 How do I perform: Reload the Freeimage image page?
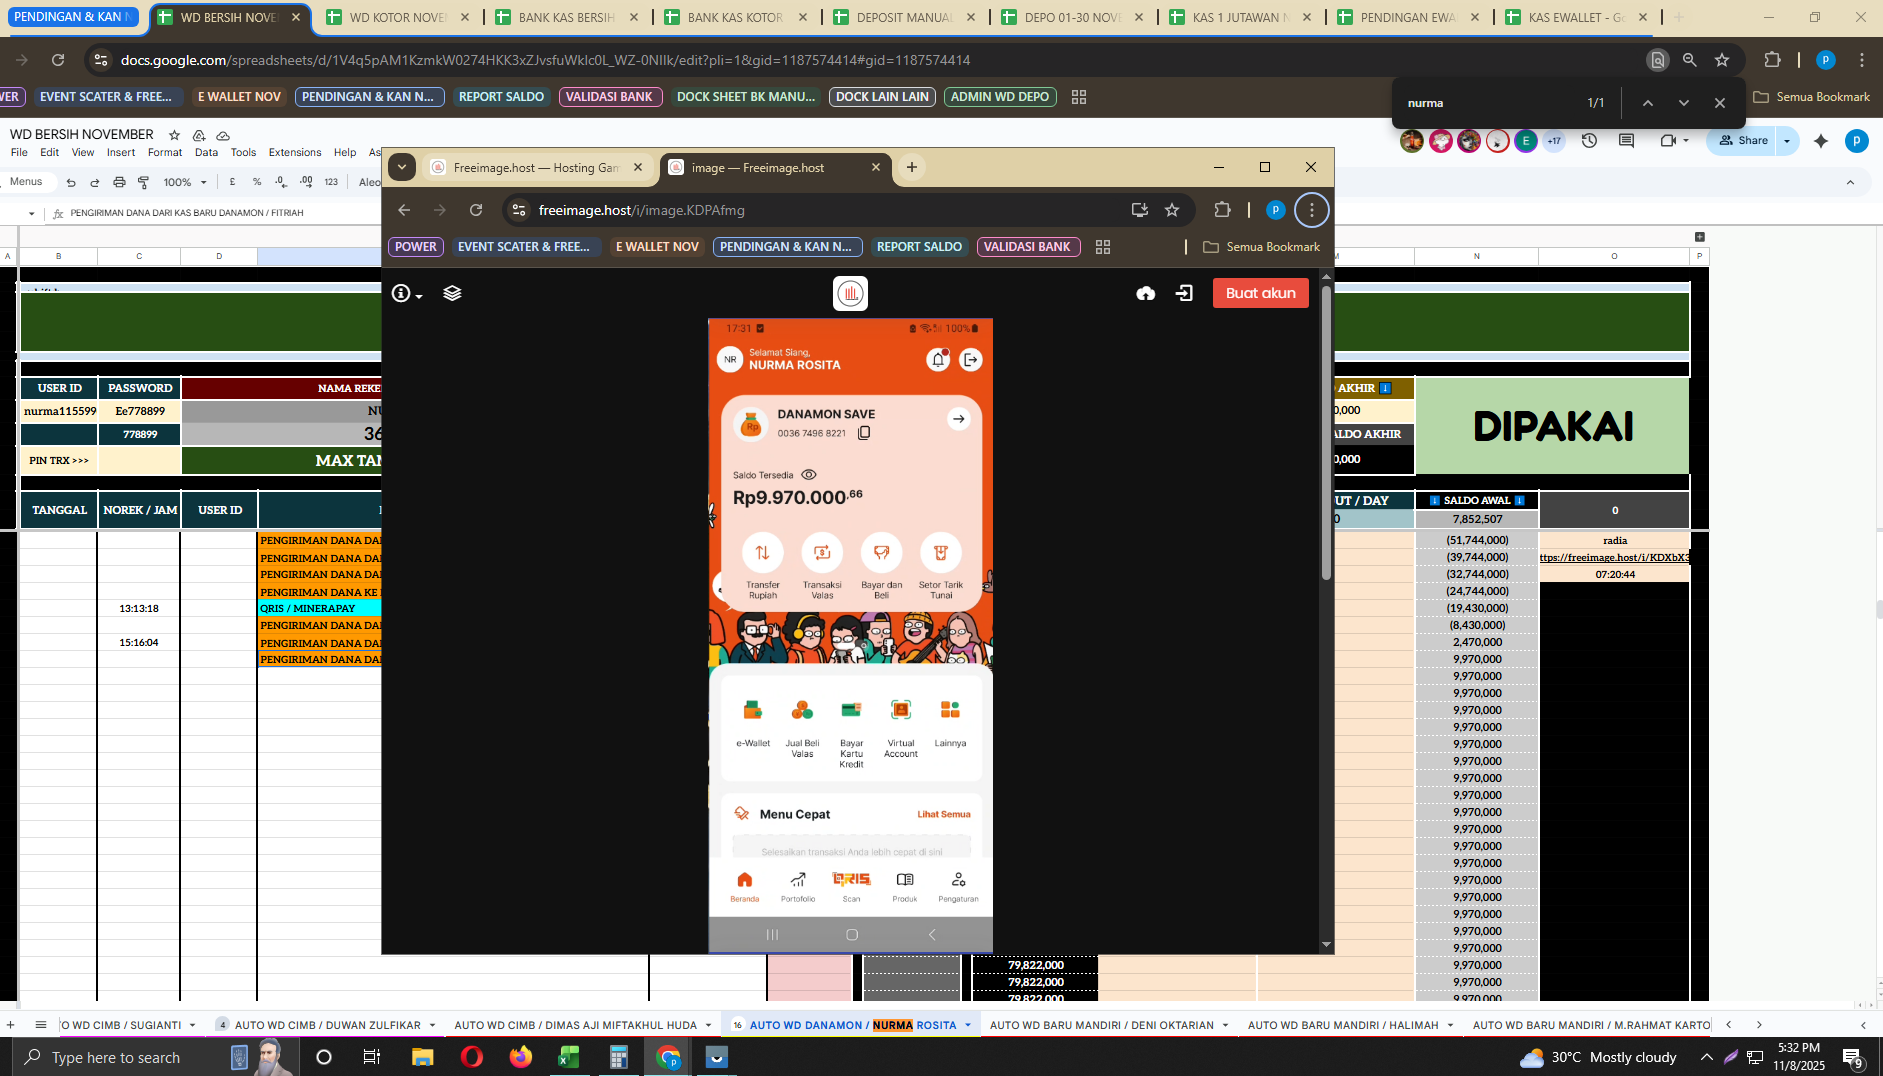[476, 210]
